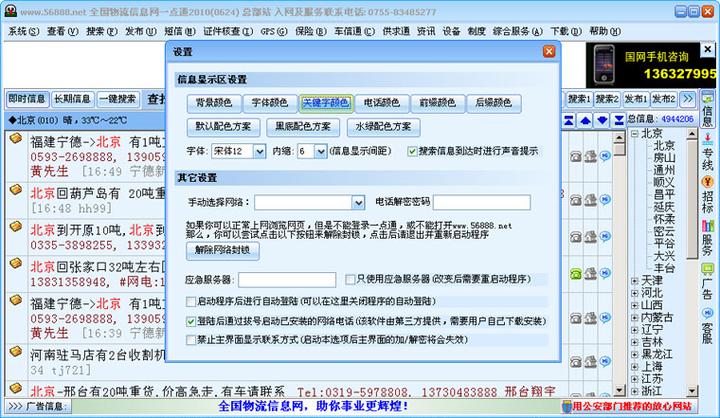Click the 解除网络封锁 button
Image resolution: width=720 pixels, height=418 pixels.
coord(223,250)
